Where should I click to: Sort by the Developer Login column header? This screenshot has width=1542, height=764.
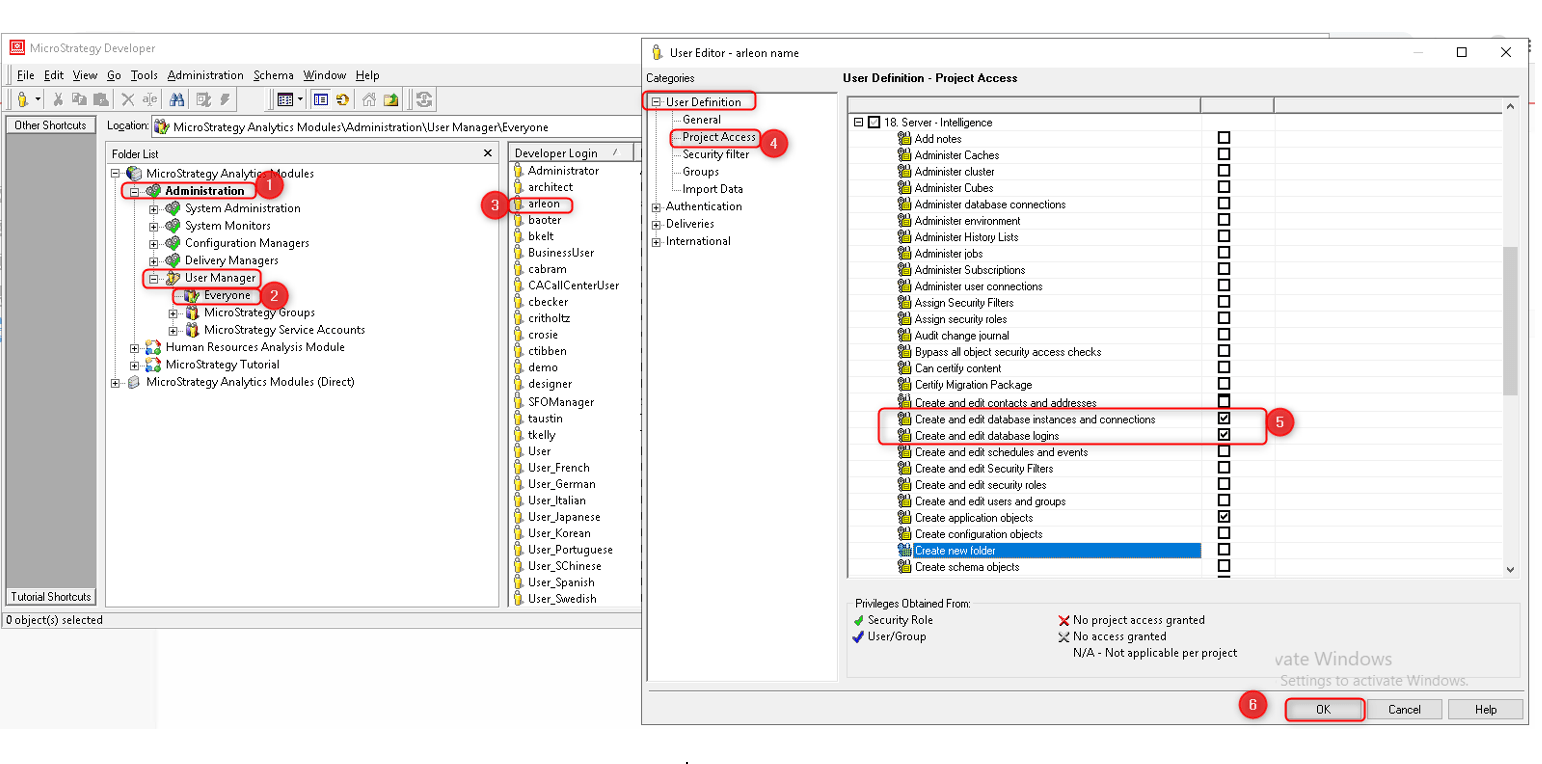pyautogui.click(x=570, y=153)
